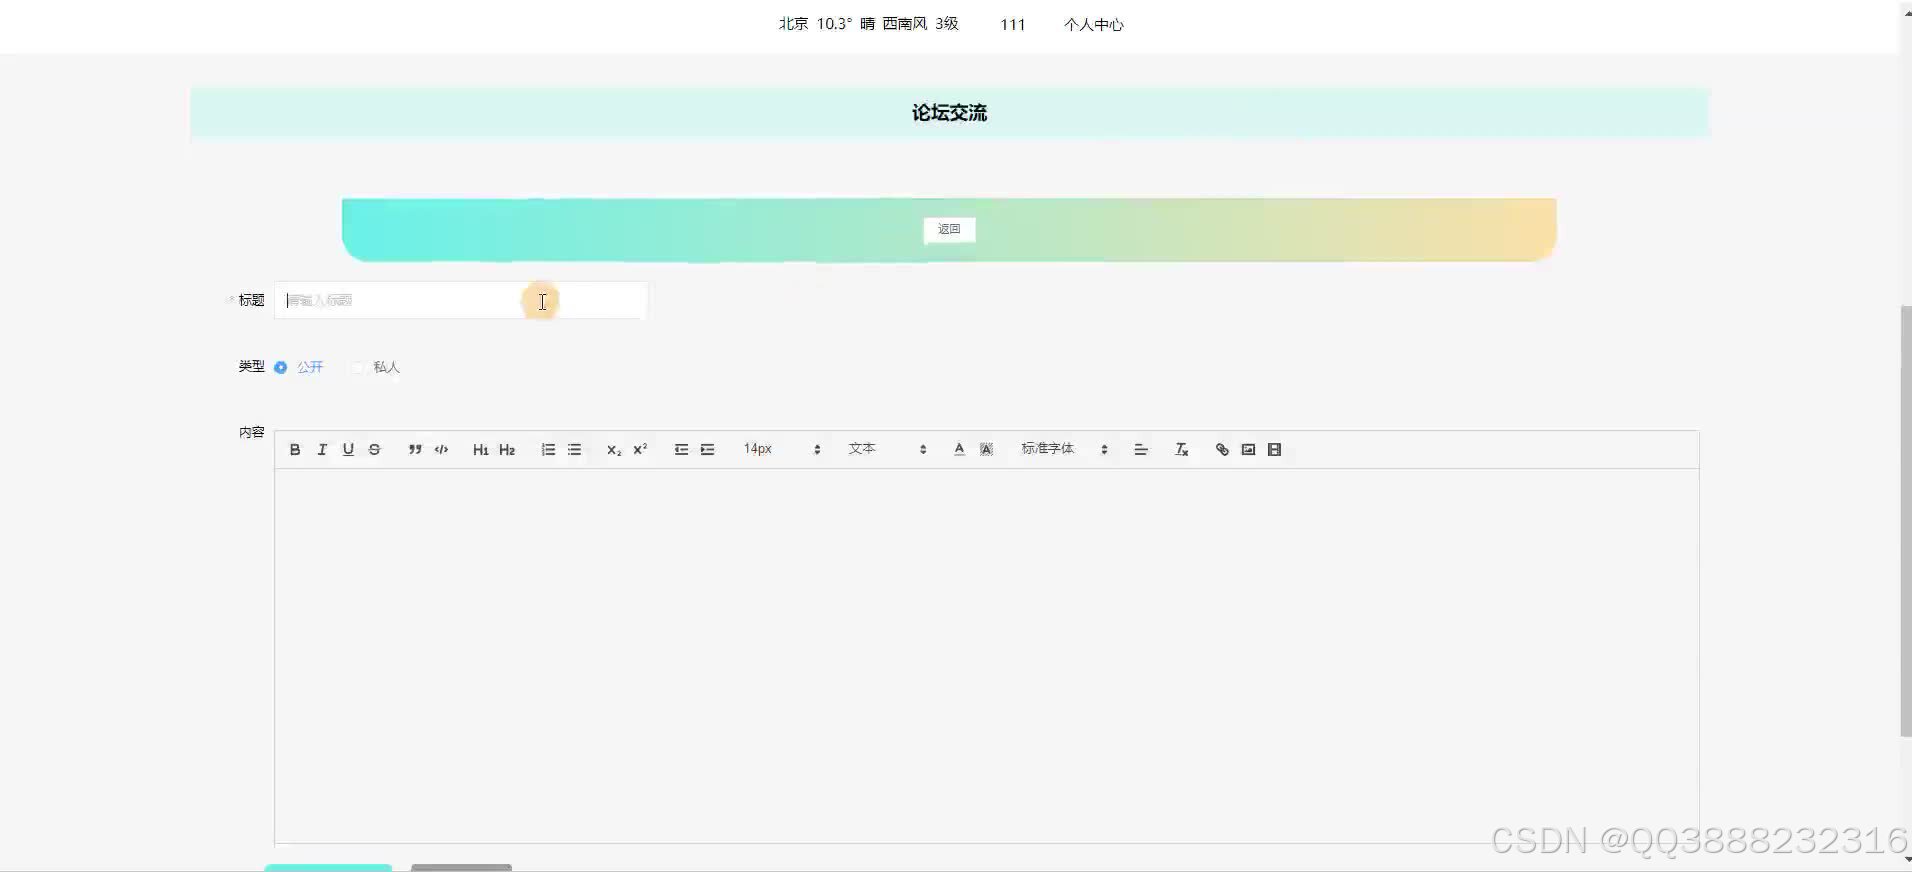Image resolution: width=1912 pixels, height=872 pixels.
Task: Focus the 标题 input field
Action: [x=461, y=300]
